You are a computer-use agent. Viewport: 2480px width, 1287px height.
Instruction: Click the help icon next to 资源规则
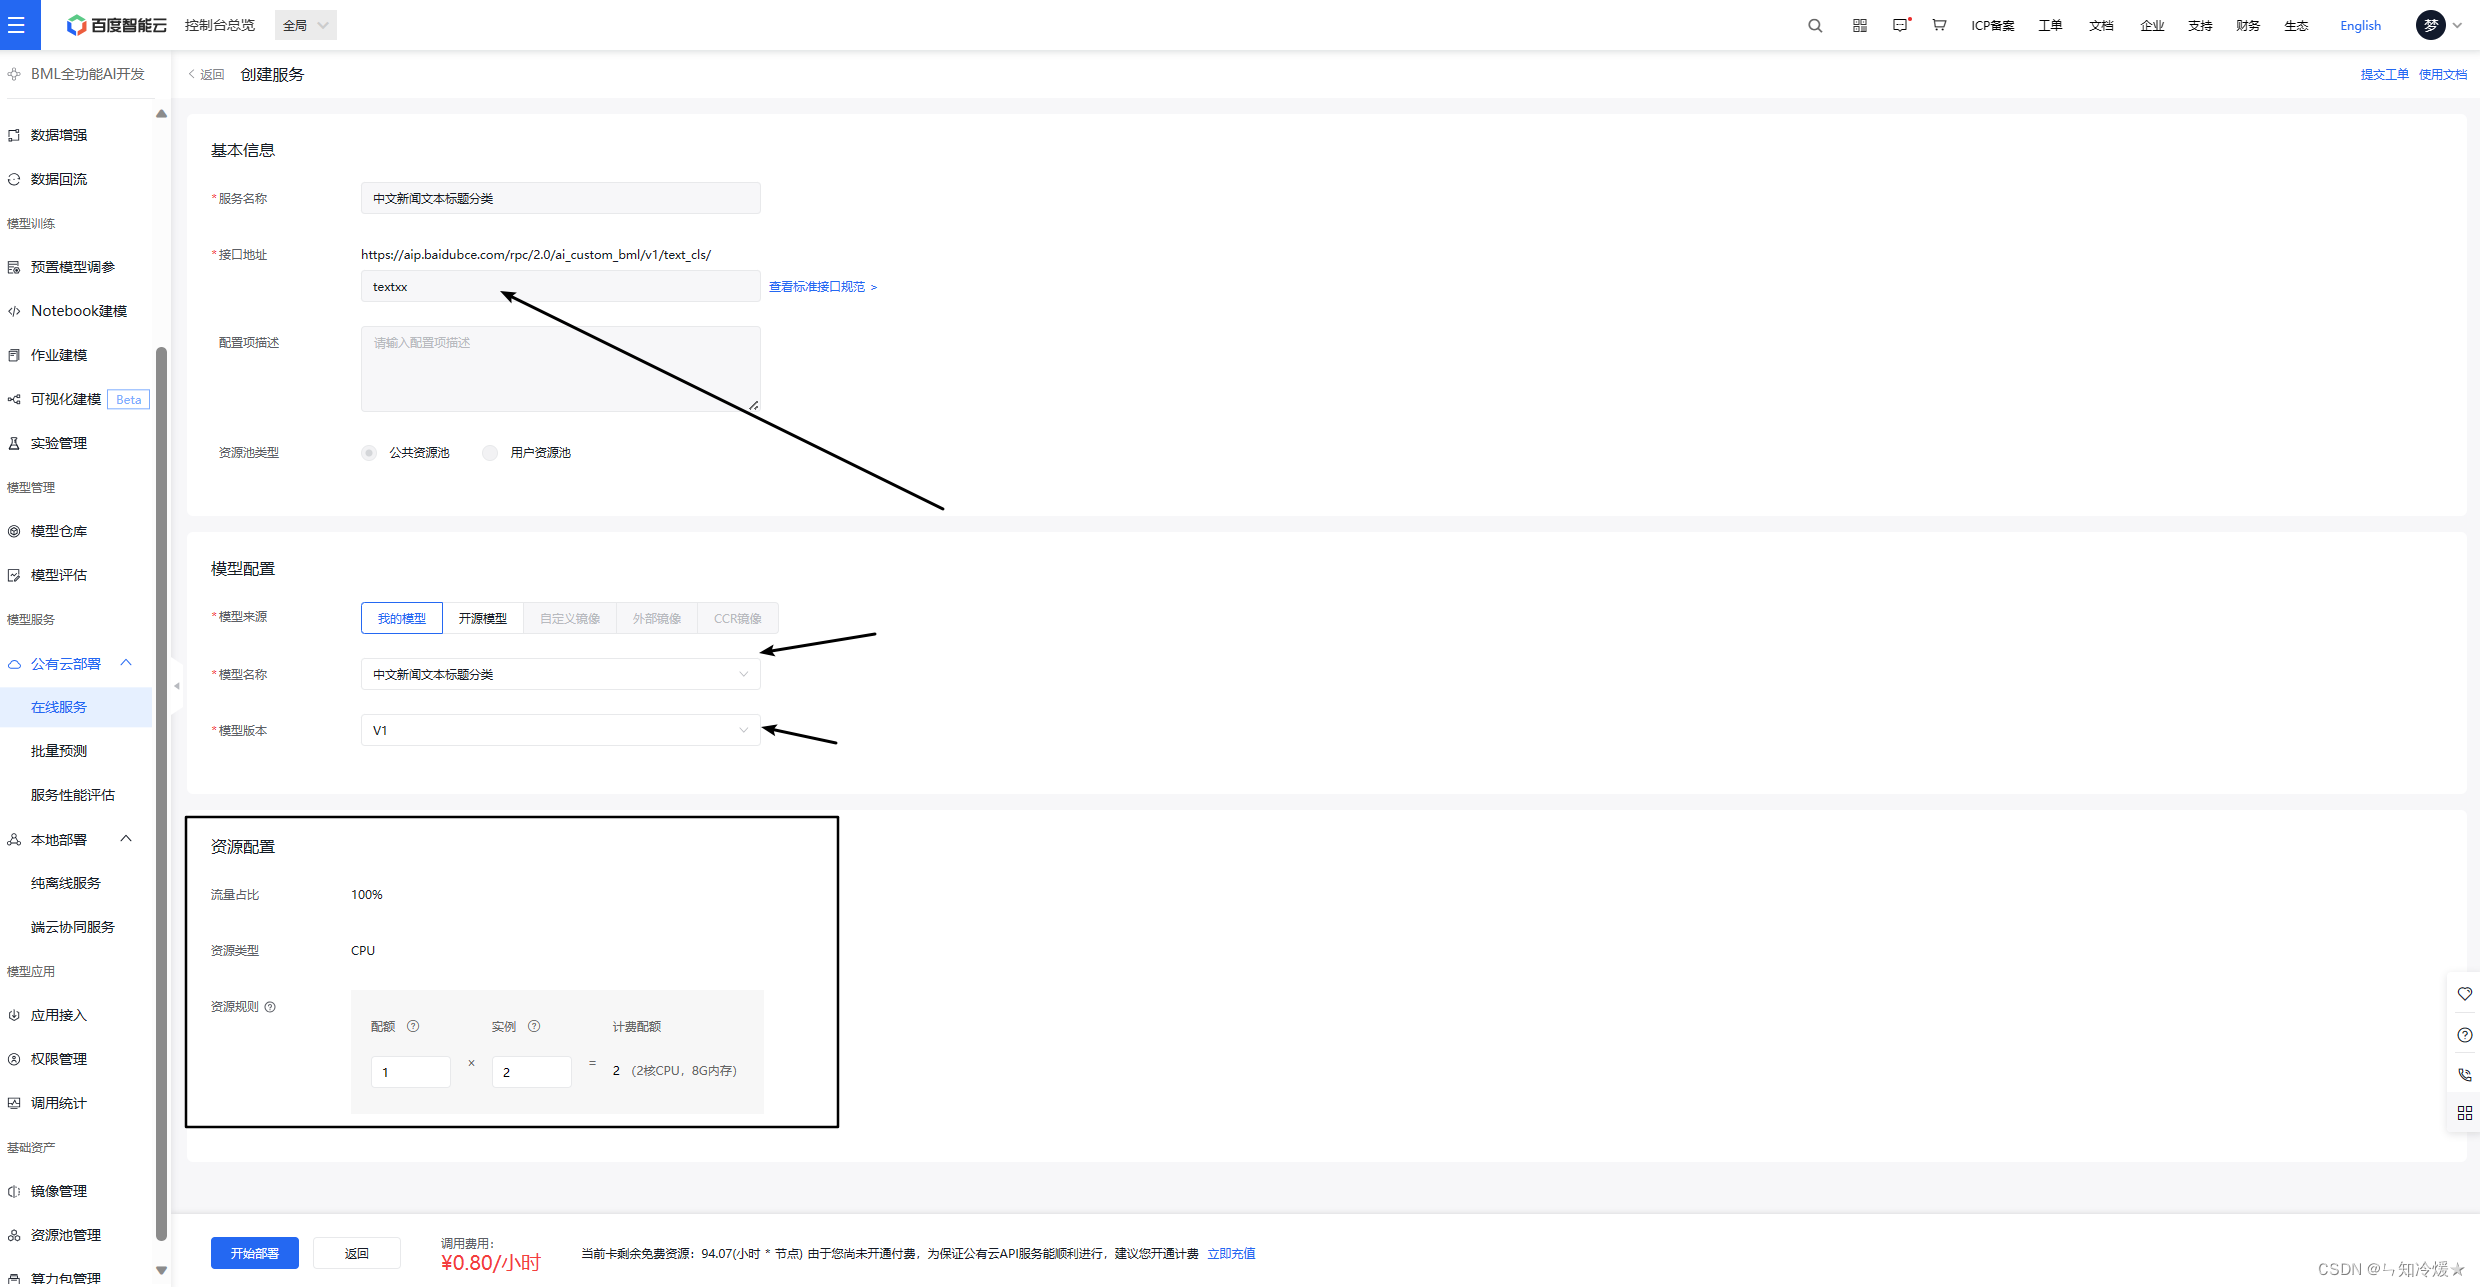[x=270, y=1007]
